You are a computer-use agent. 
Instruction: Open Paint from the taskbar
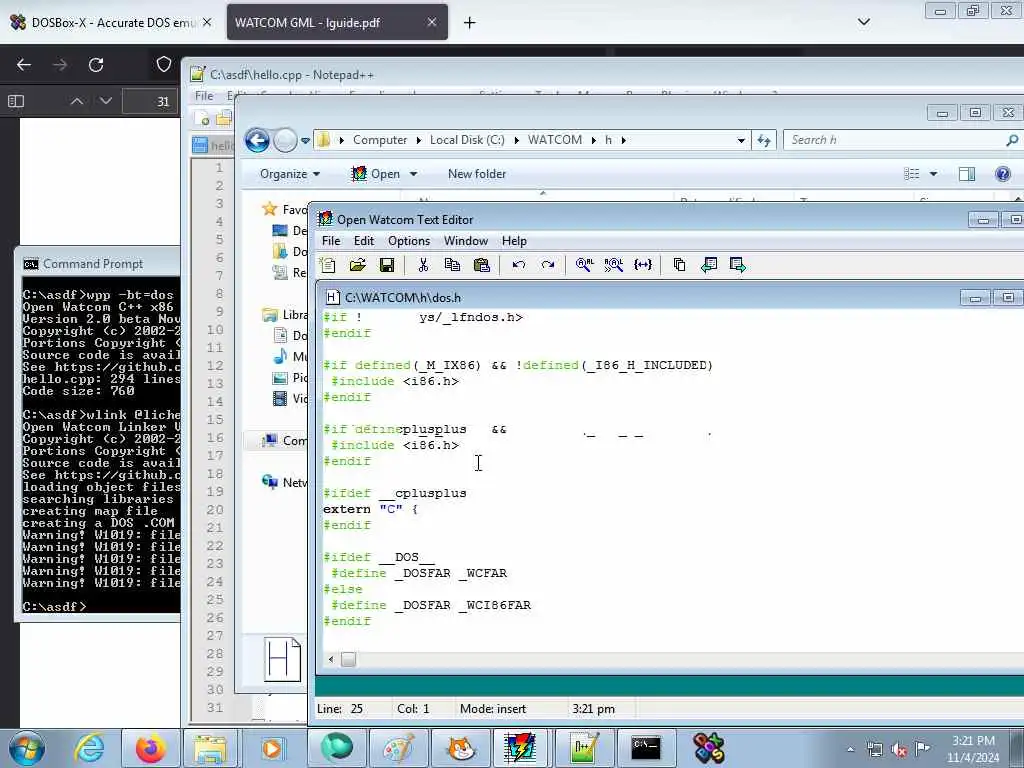[x=398, y=748]
